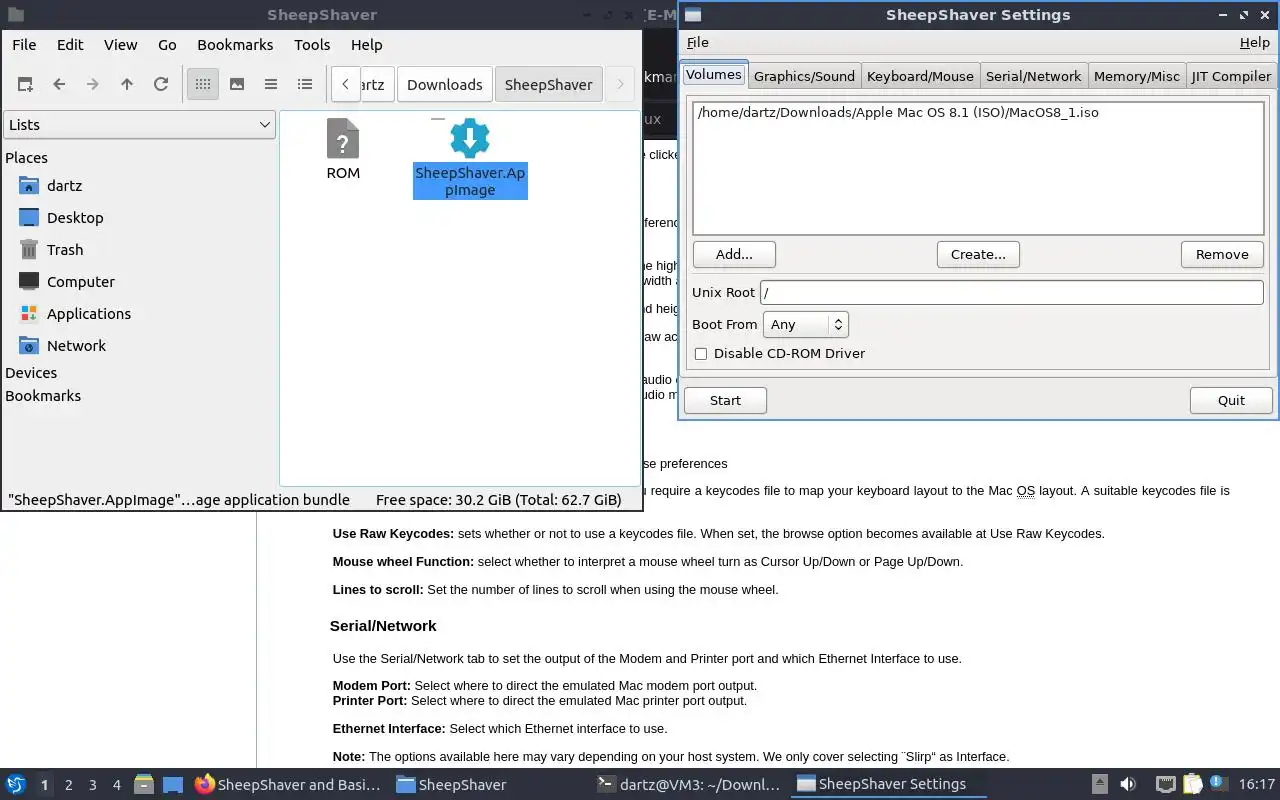Click the Devices section header in sidebar
This screenshot has height=800, width=1280.
[31, 372]
